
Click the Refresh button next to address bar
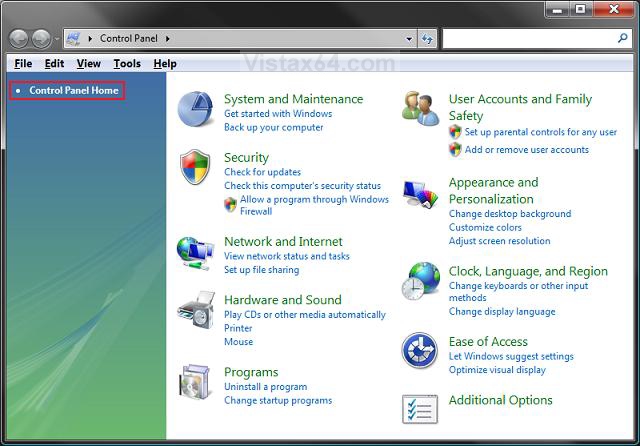[427, 39]
